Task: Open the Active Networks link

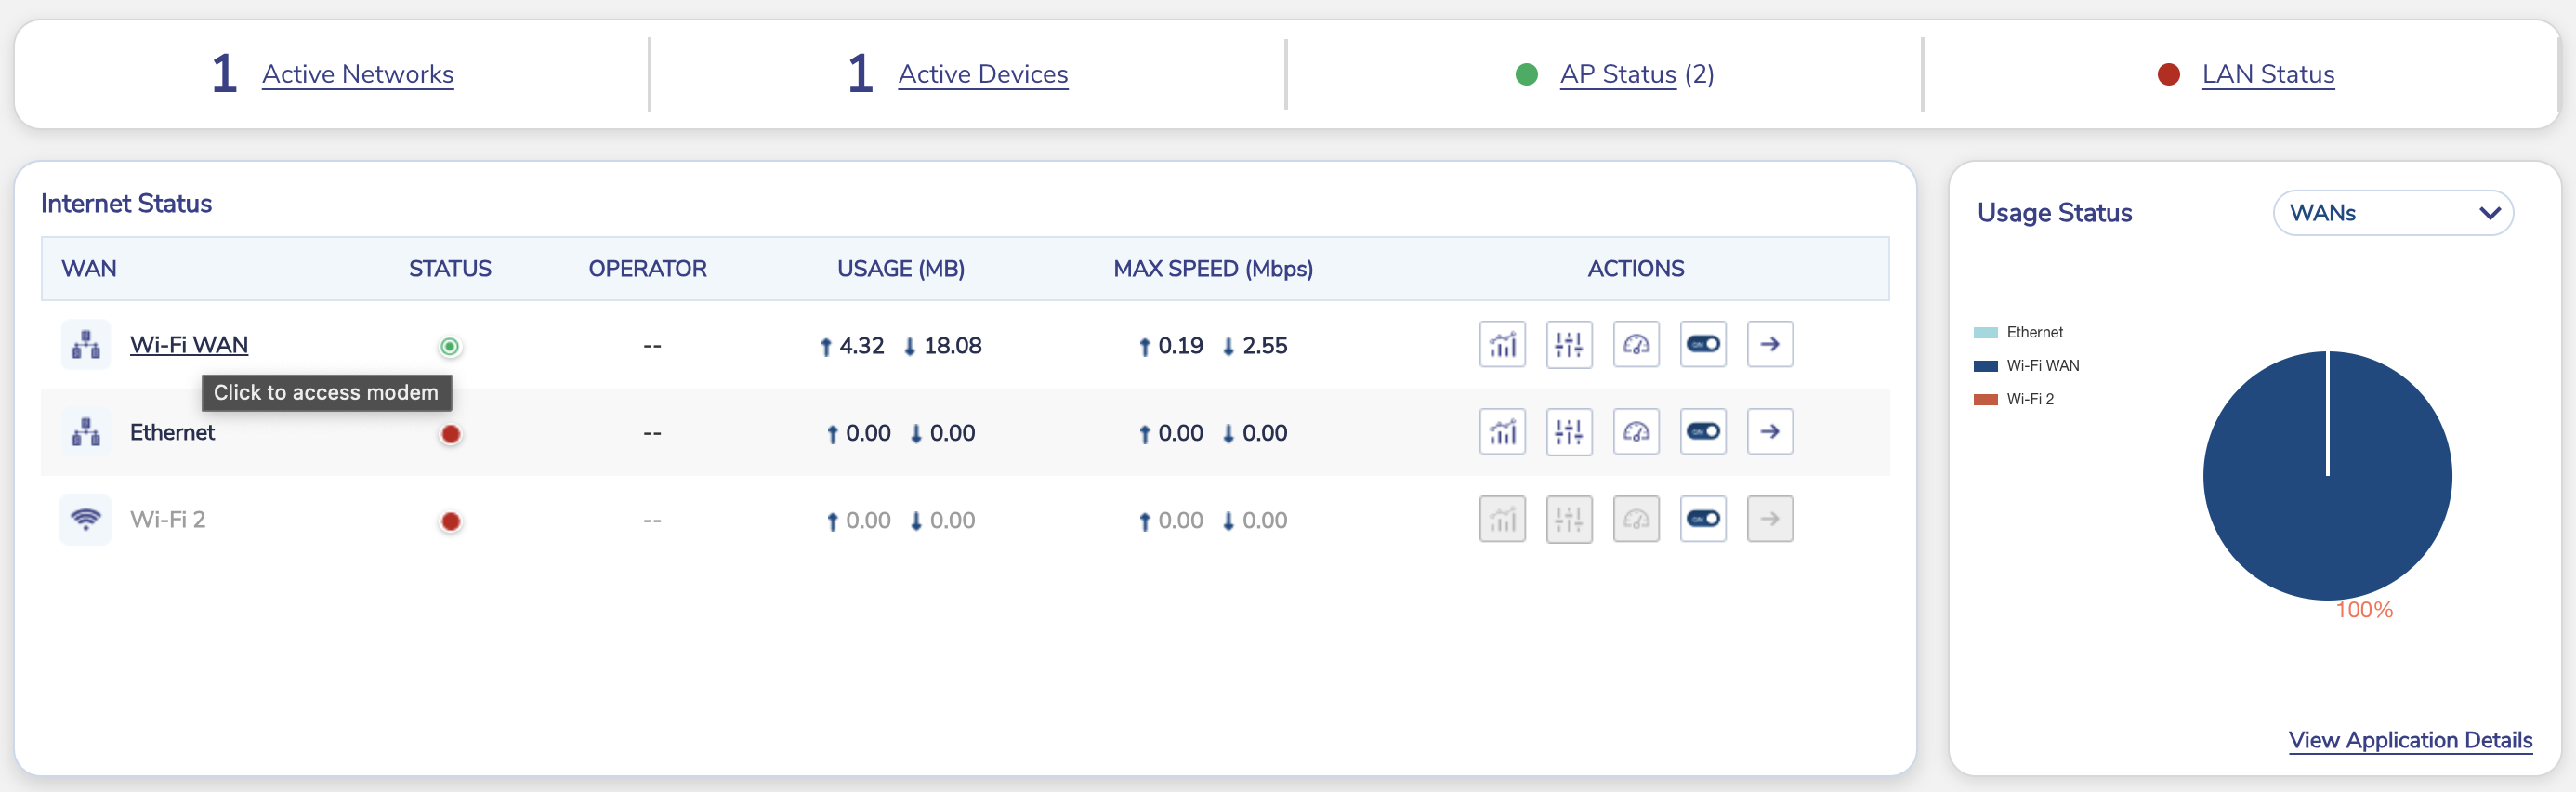Action: coord(357,75)
